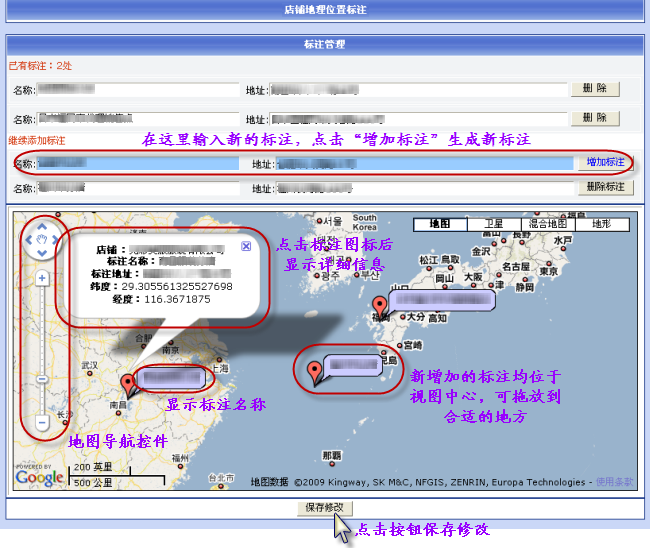This screenshot has width=650, height=548.
Task: Open the 使用条款 terms link
Action: tap(614, 482)
